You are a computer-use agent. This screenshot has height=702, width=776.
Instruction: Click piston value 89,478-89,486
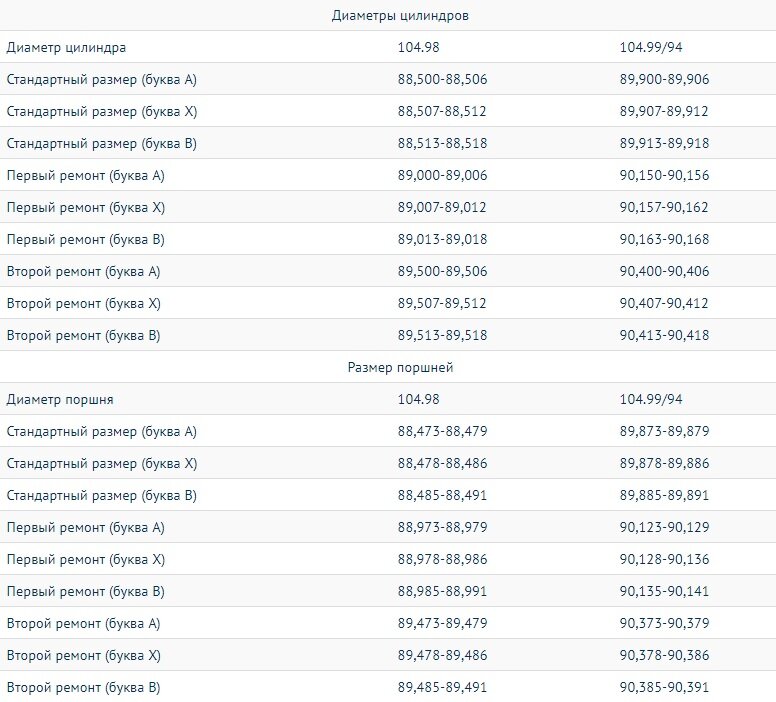(x=442, y=655)
